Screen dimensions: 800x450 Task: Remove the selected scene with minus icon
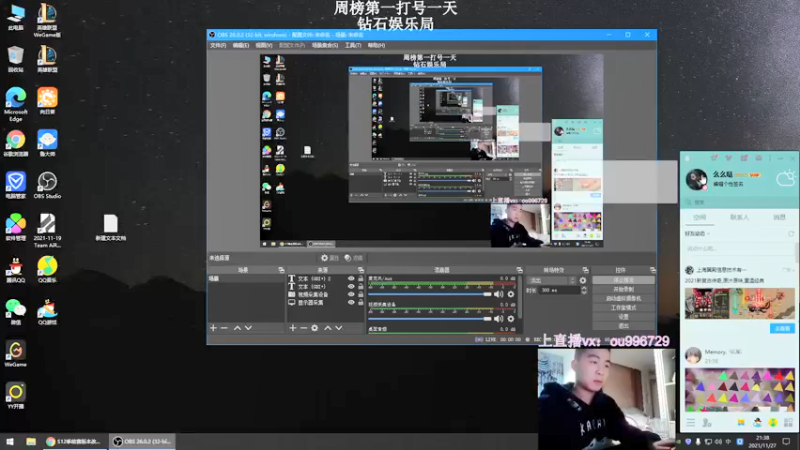(224, 328)
